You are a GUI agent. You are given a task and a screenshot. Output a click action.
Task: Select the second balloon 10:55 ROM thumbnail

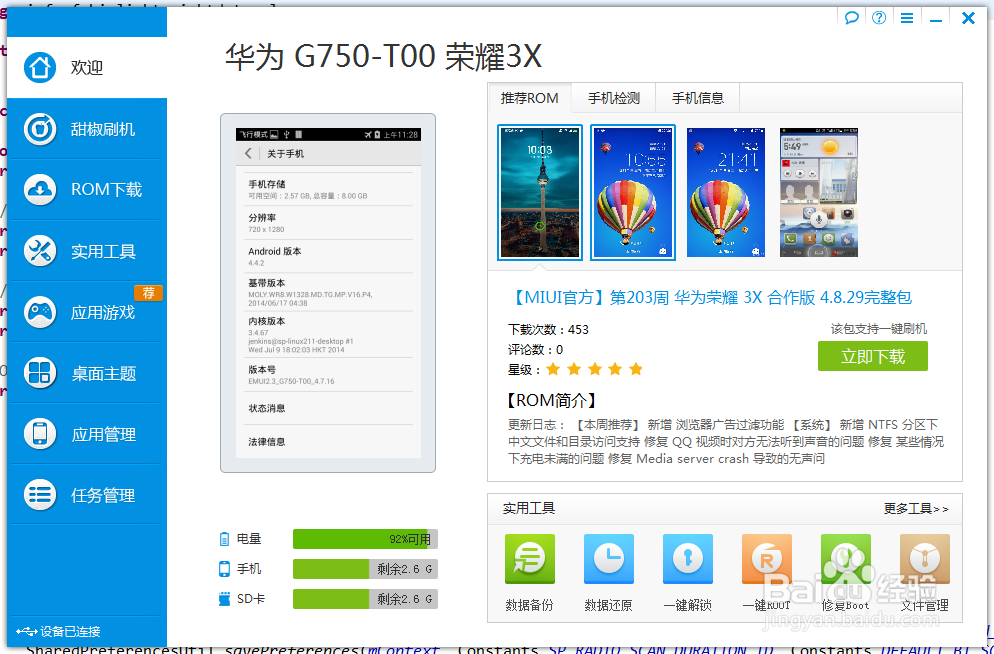coord(633,193)
